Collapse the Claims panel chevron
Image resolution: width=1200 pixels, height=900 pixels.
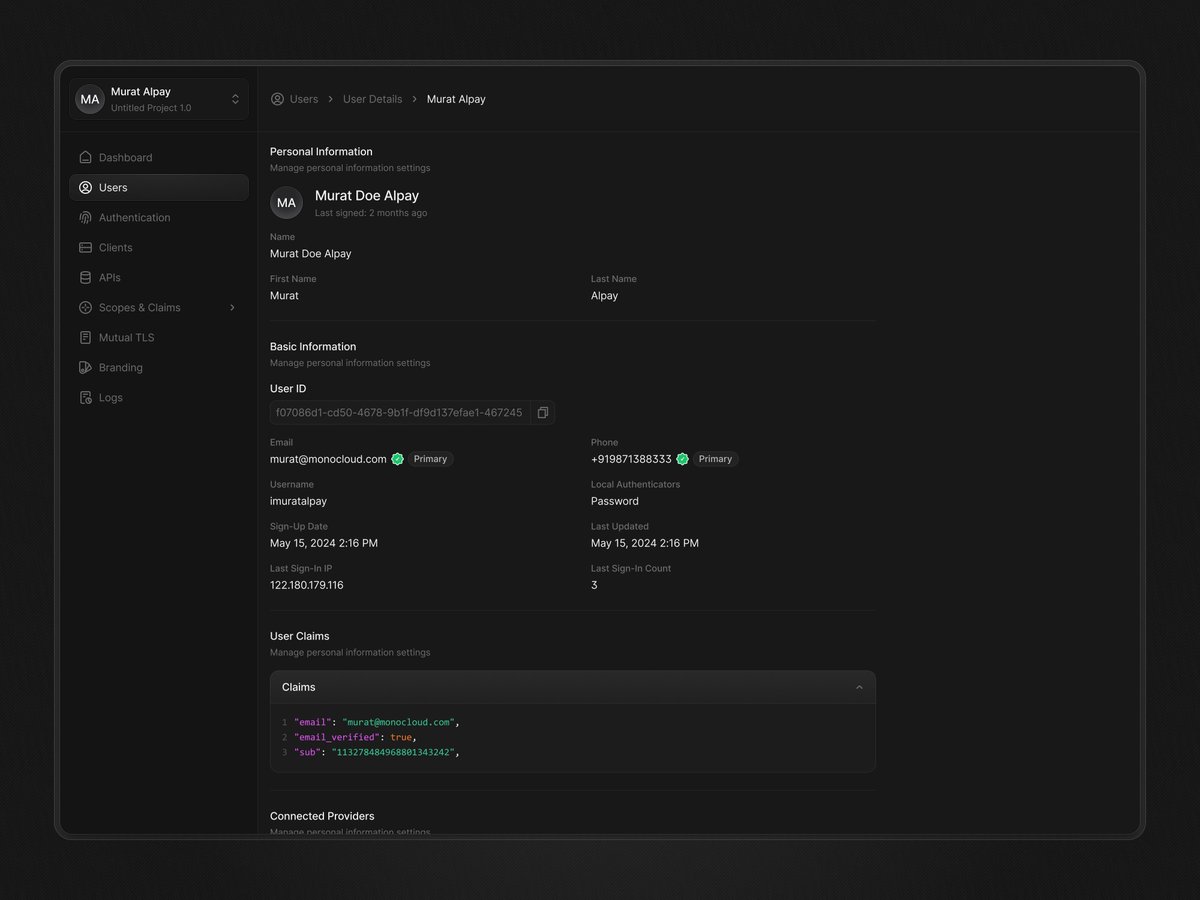(x=859, y=687)
